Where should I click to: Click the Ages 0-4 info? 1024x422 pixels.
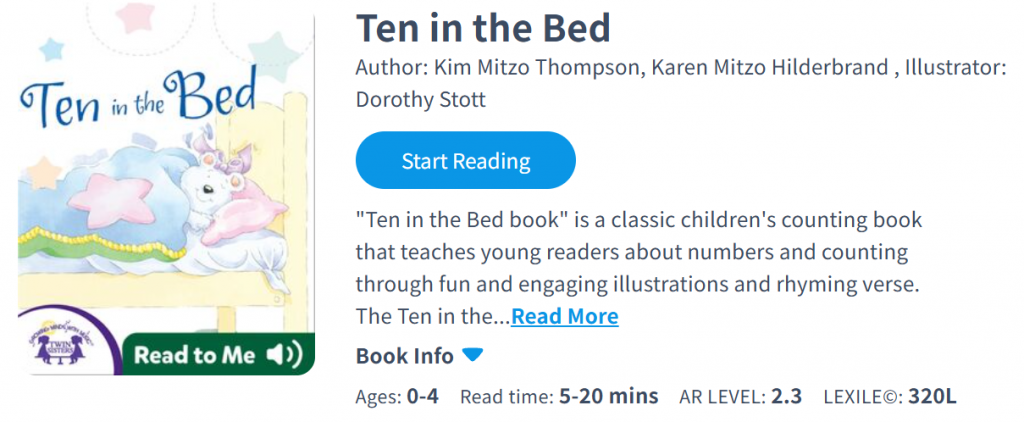tap(397, 397)
